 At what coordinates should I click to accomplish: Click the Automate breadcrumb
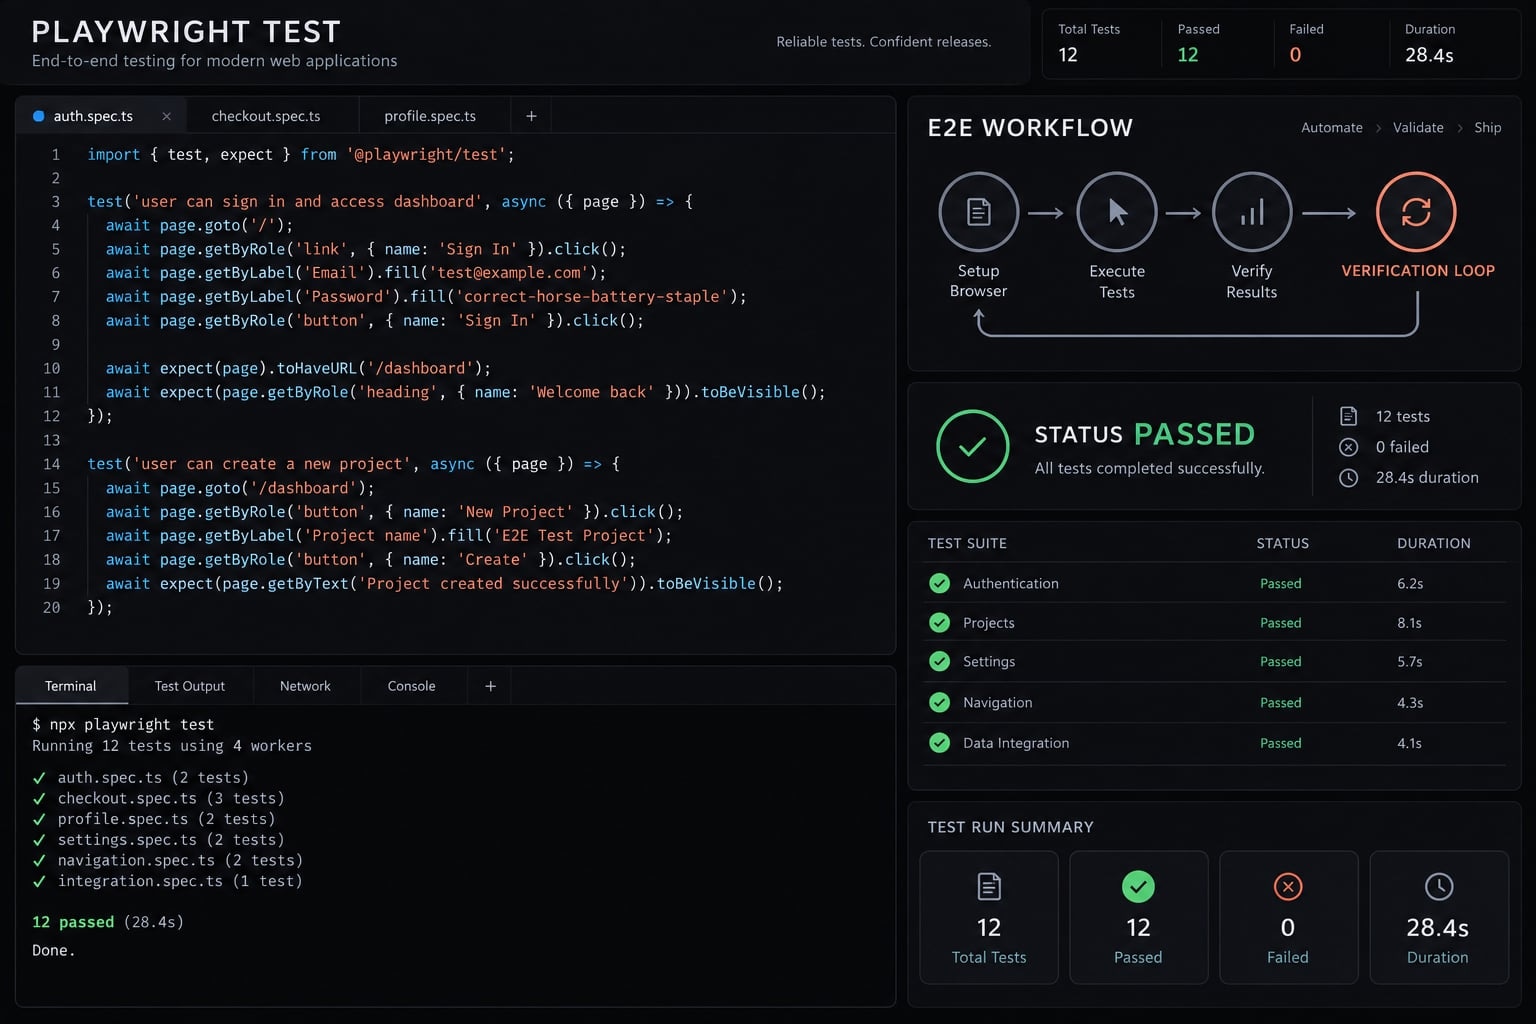pos(1332,127)
